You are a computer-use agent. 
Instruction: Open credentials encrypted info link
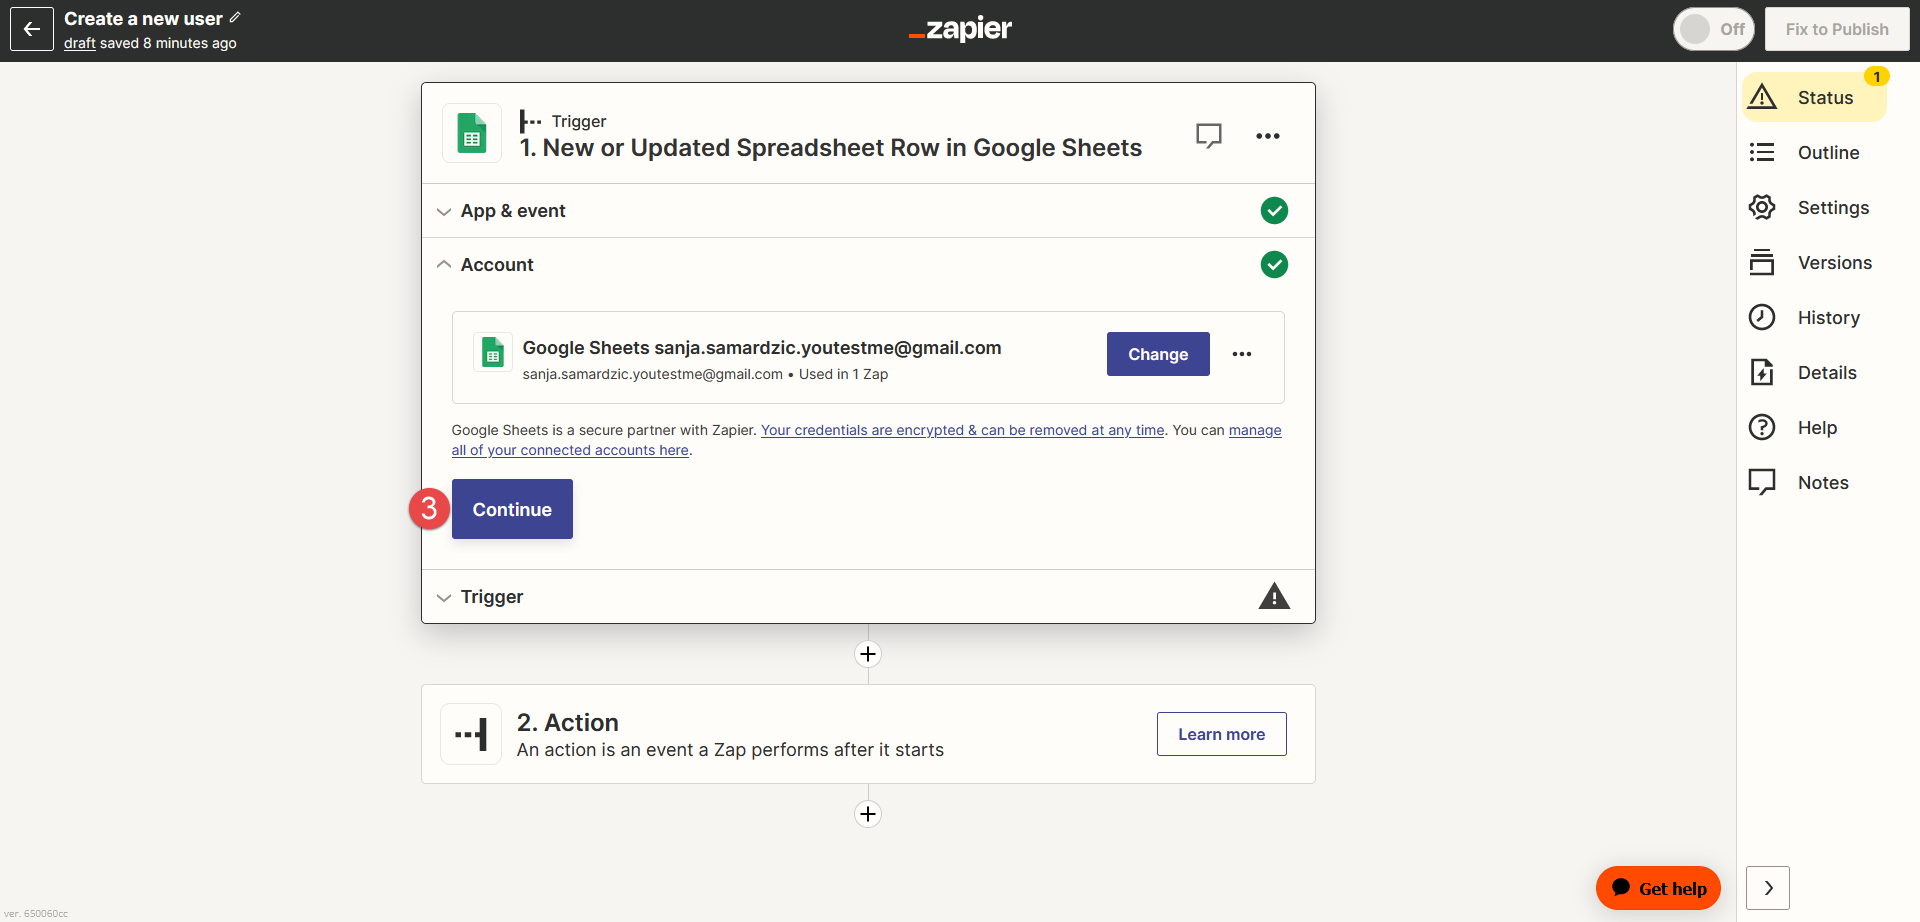pos(962,430)
